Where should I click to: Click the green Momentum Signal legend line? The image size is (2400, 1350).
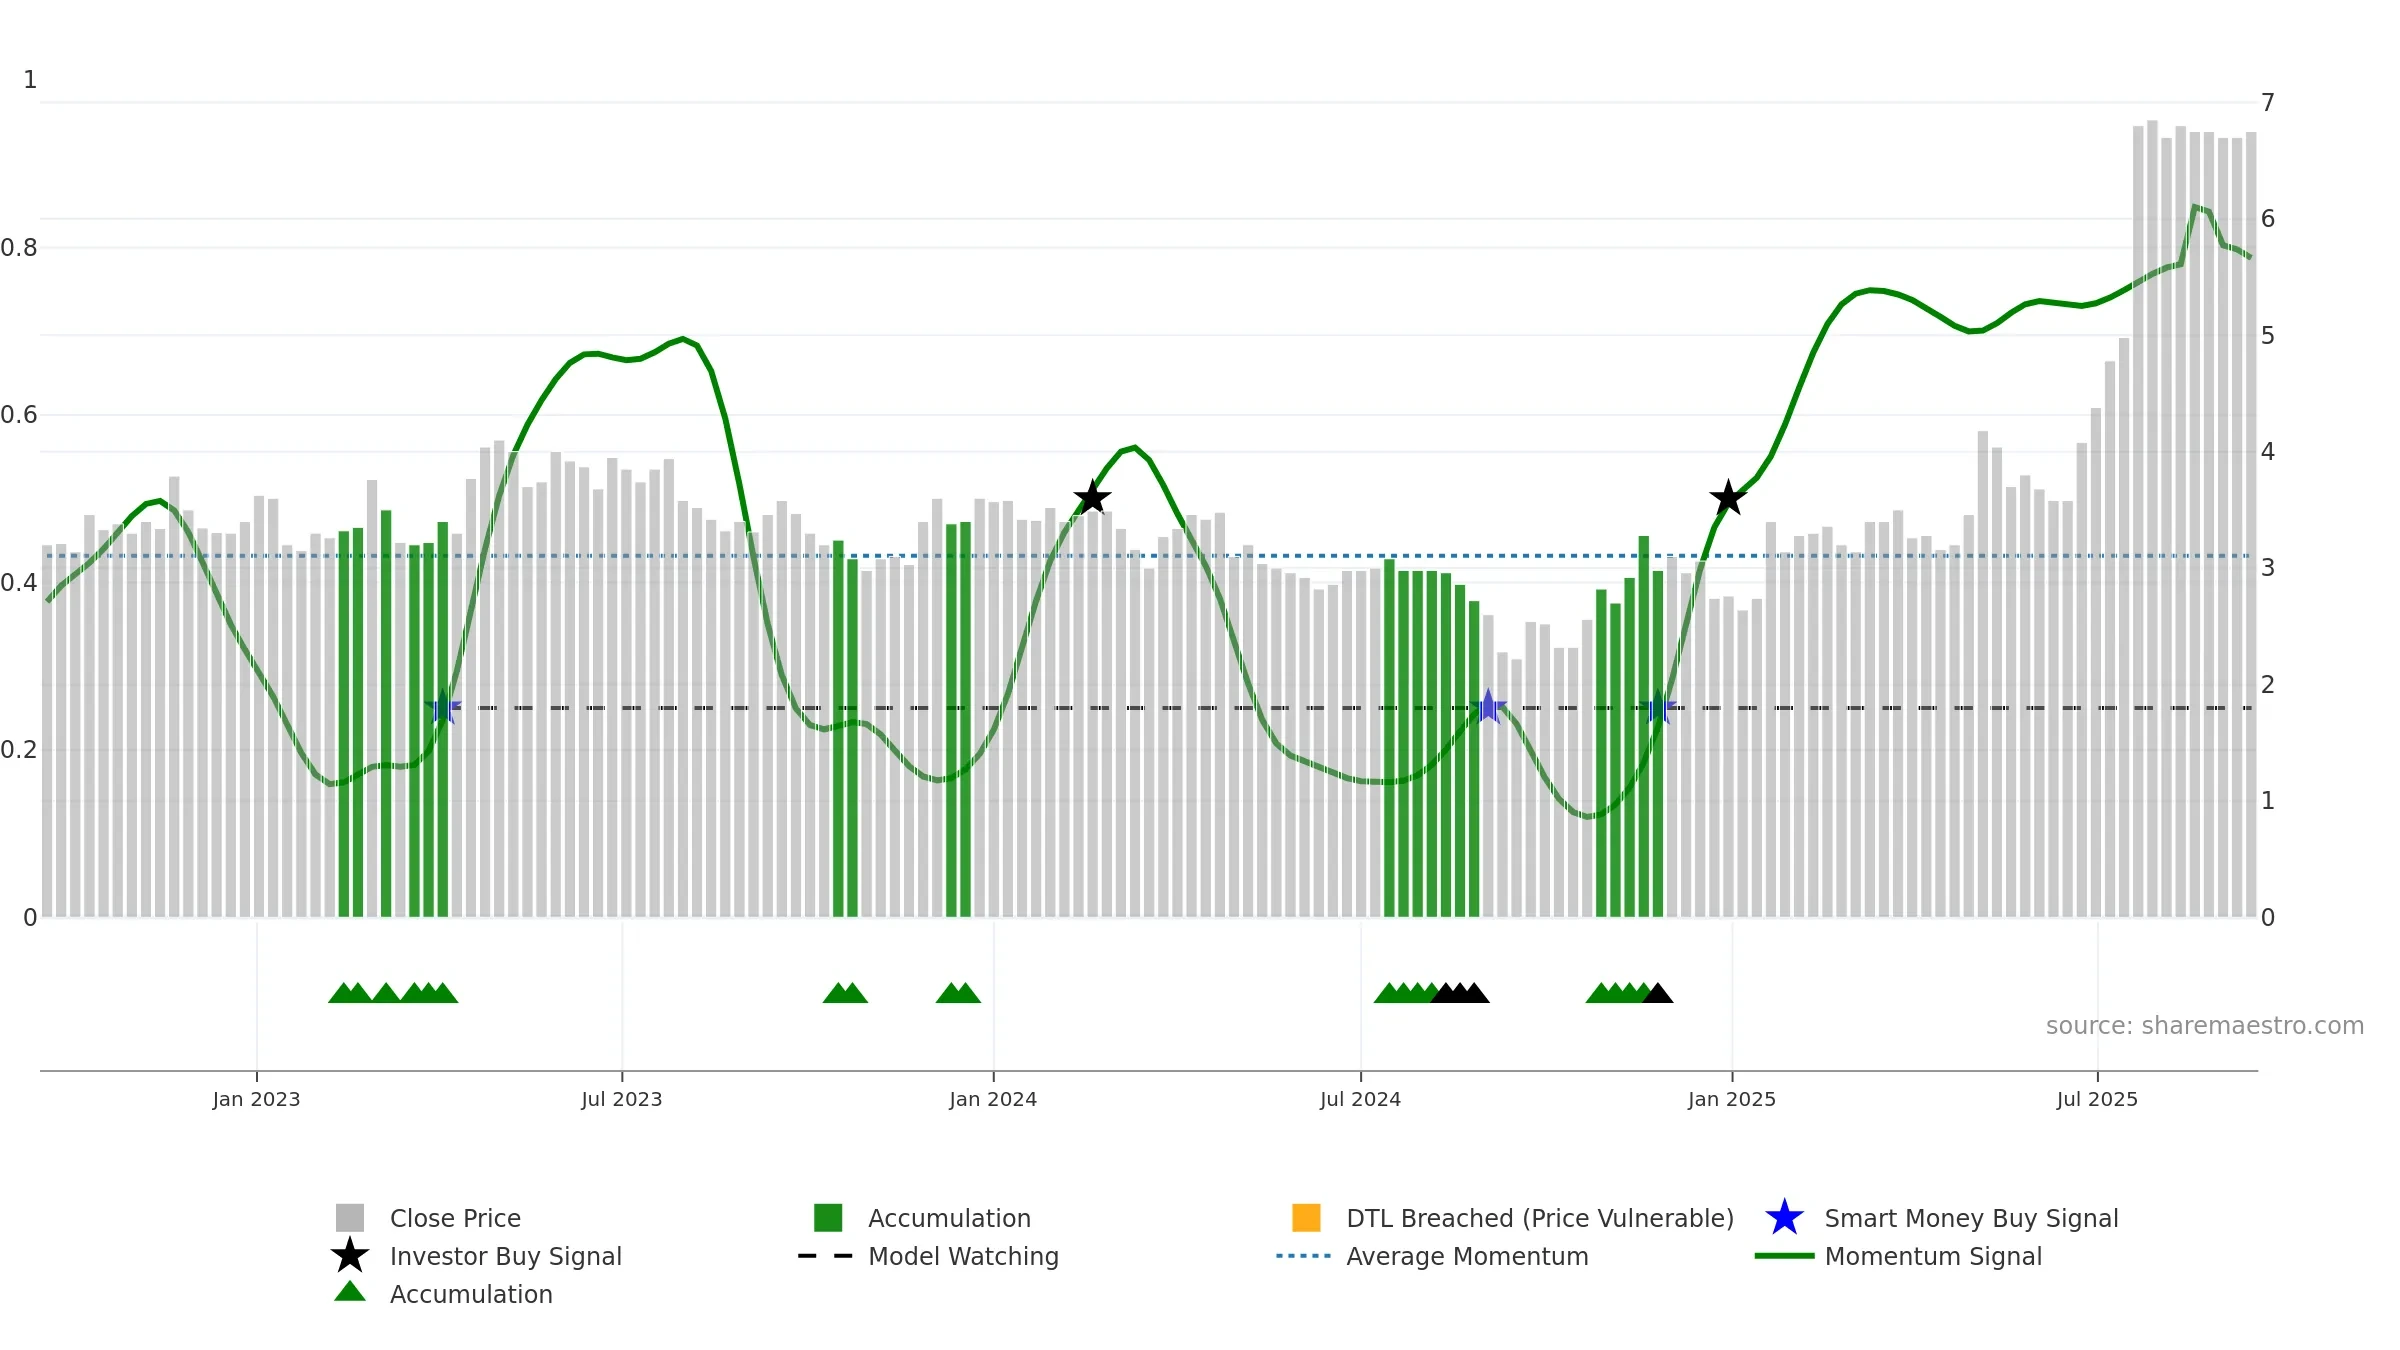click(1784, 1255)
